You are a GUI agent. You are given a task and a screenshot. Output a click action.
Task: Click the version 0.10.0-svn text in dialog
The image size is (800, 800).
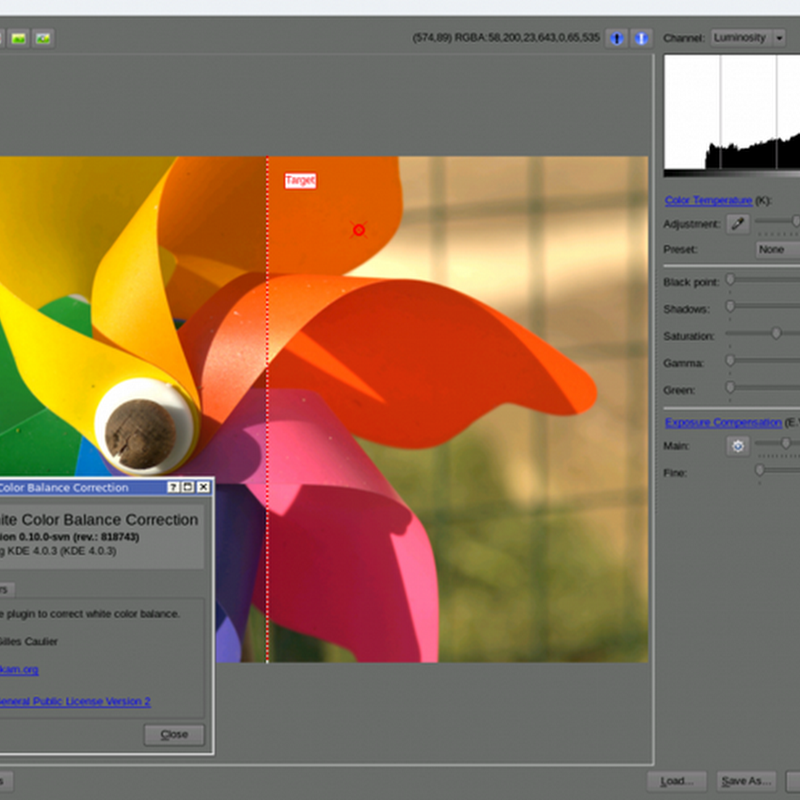(69, 537)
